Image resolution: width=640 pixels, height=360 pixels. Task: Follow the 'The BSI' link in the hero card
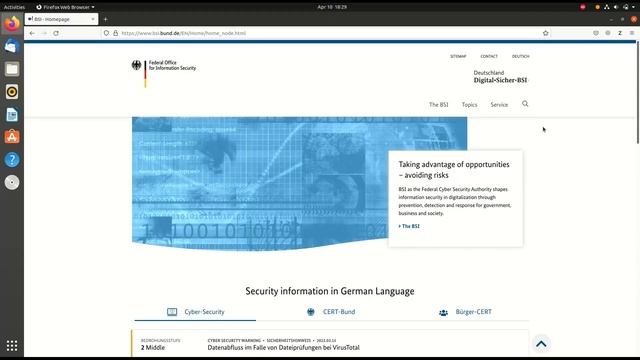pyautogui.click(x=409, y=226)
